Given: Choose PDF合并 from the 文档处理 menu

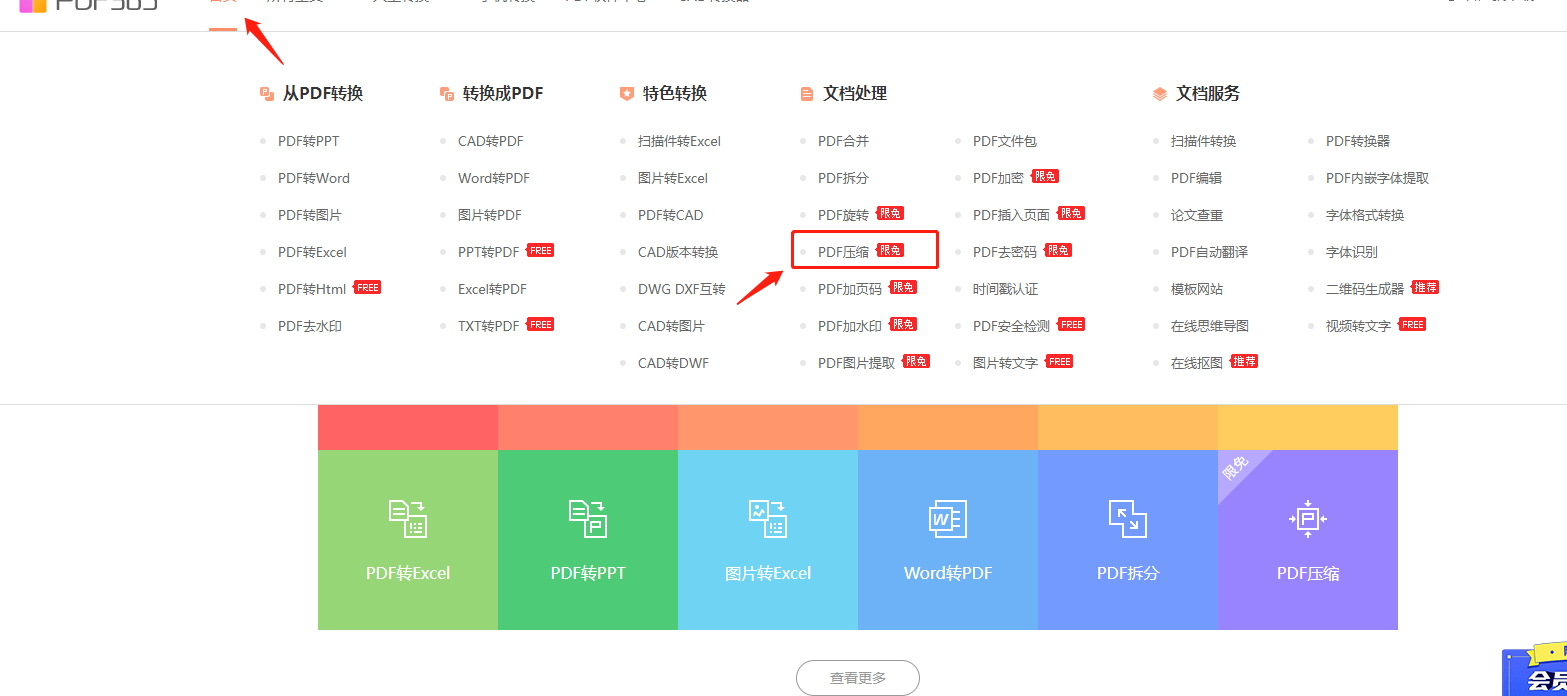Looking at the screenshot, I should [843, 141].
